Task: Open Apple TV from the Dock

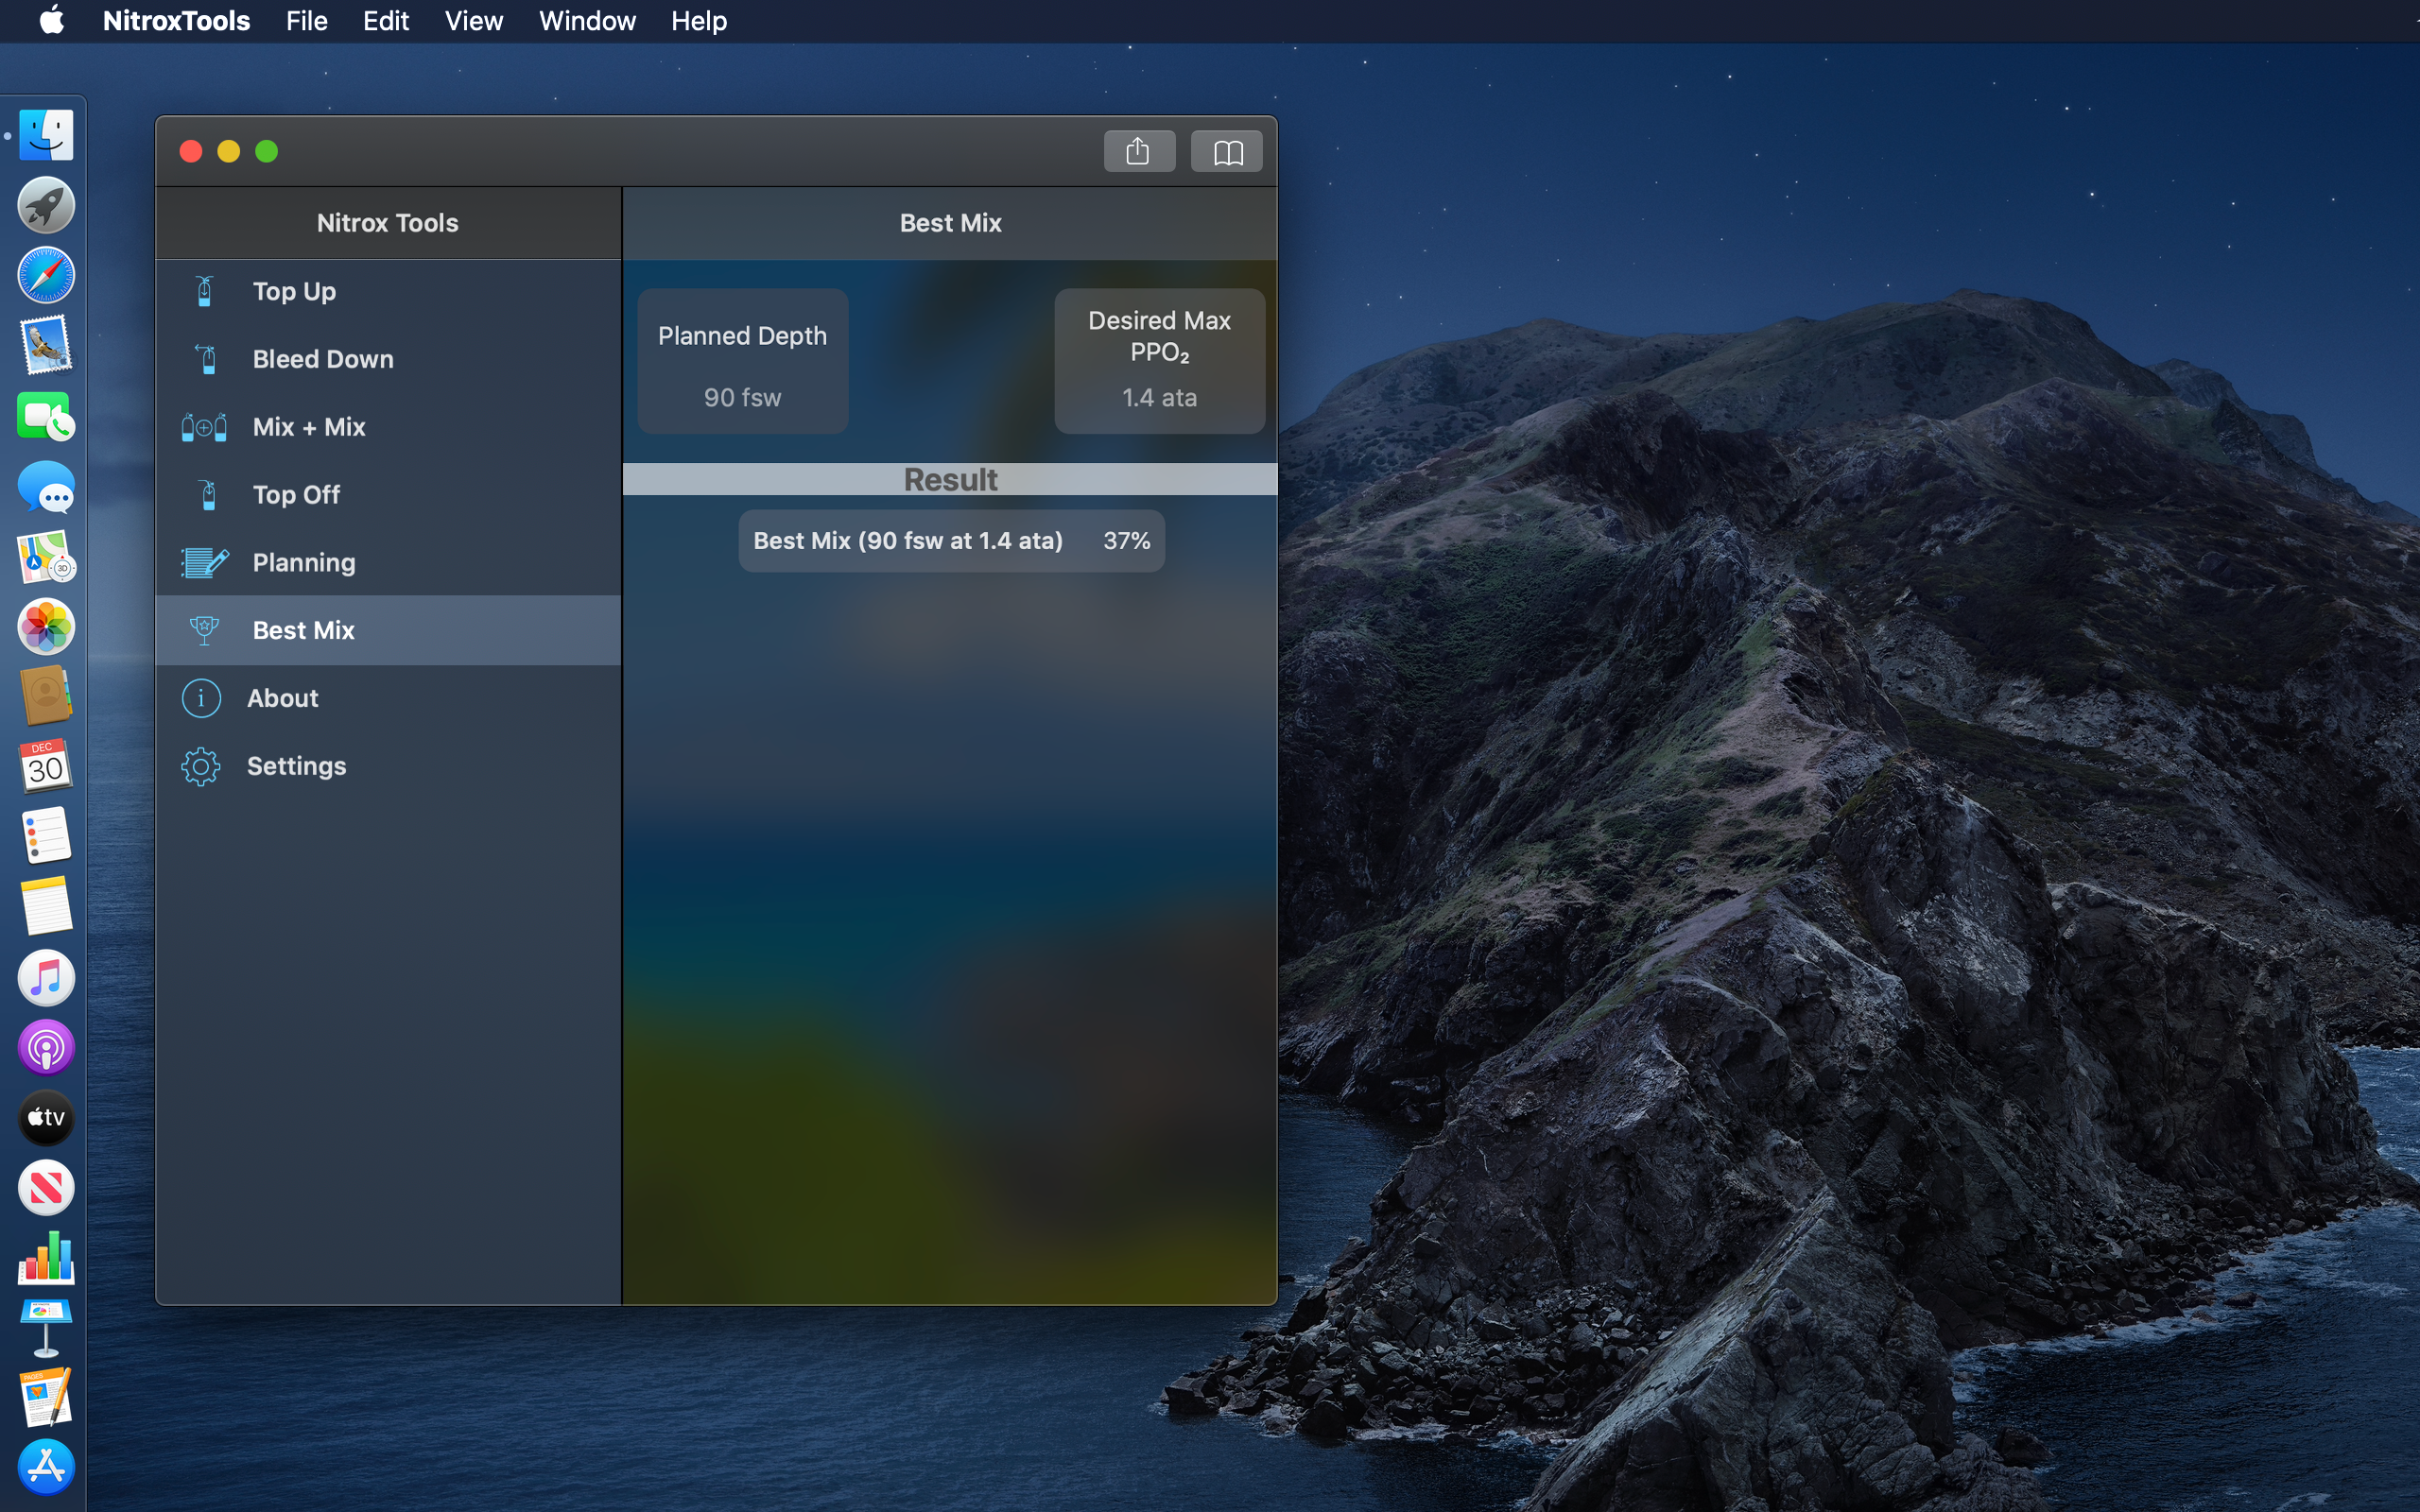Action: pos(46,1117)
